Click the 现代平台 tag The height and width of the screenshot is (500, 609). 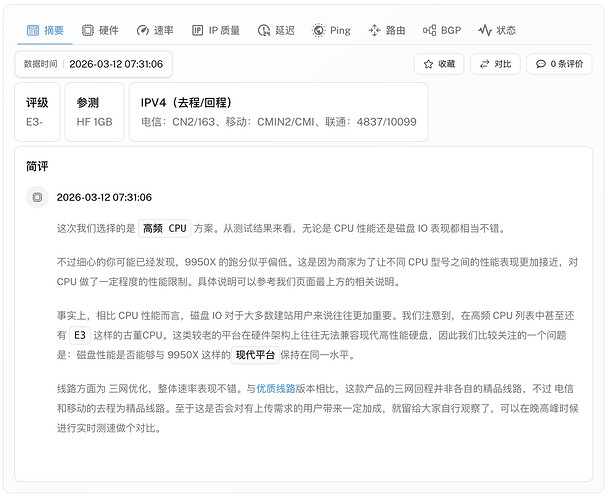pyautogui.click(x=255, y=355)
